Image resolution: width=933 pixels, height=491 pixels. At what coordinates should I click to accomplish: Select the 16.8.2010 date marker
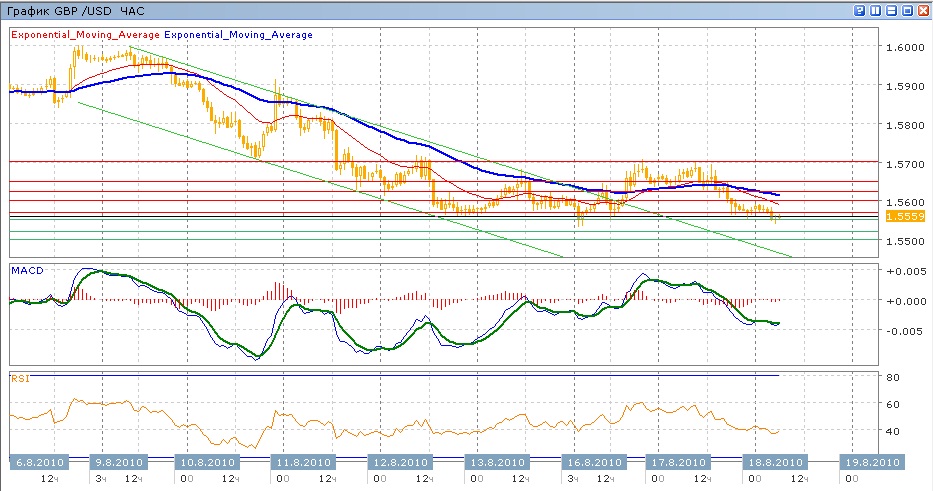(592, 463)
